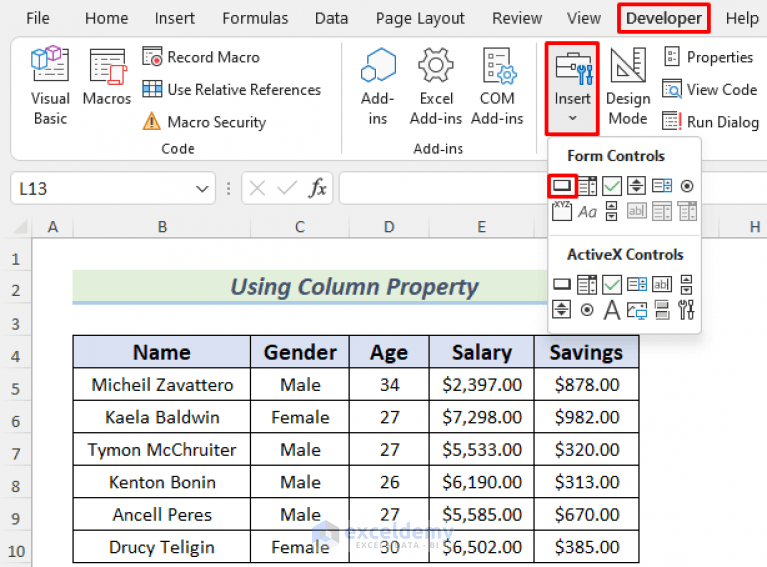Select ActiveX Option Button

click(x=587, y=310)
